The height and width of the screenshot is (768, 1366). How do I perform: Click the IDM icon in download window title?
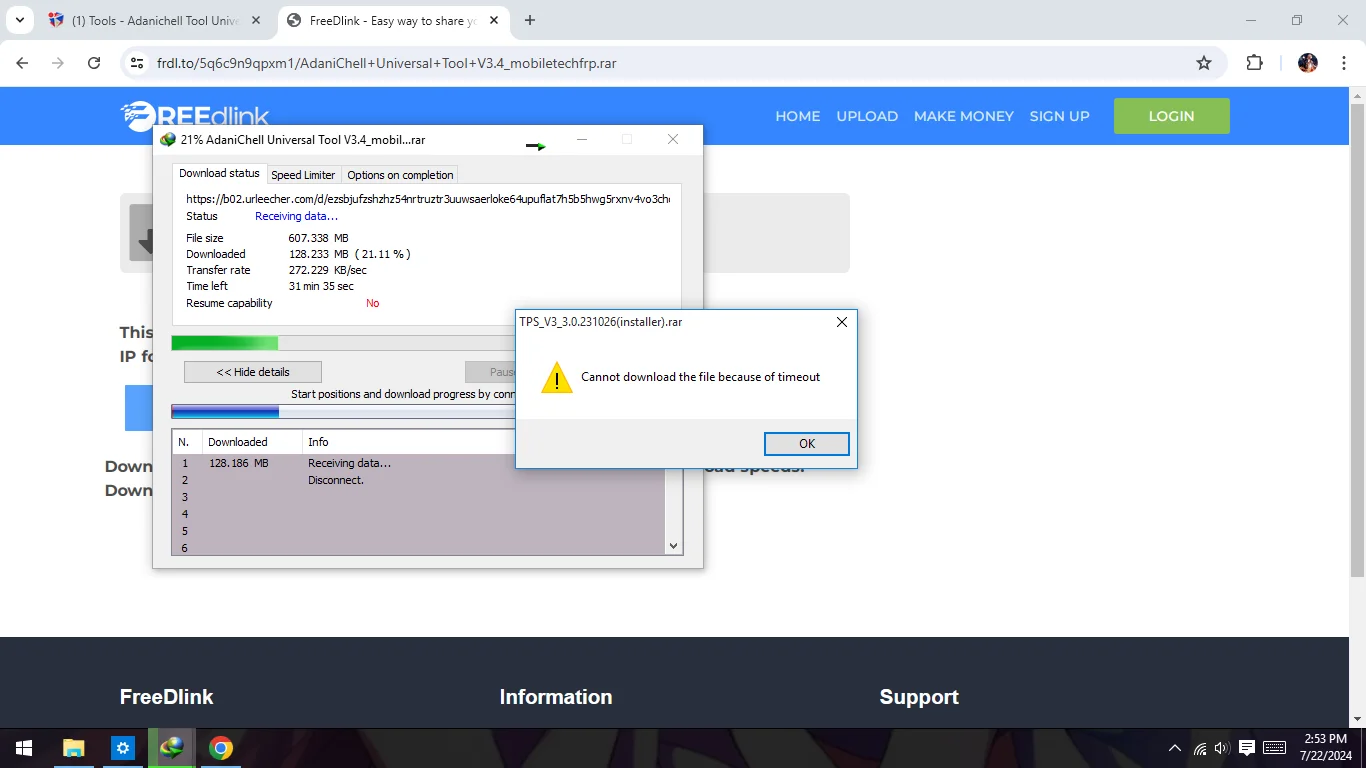(168, 140)
